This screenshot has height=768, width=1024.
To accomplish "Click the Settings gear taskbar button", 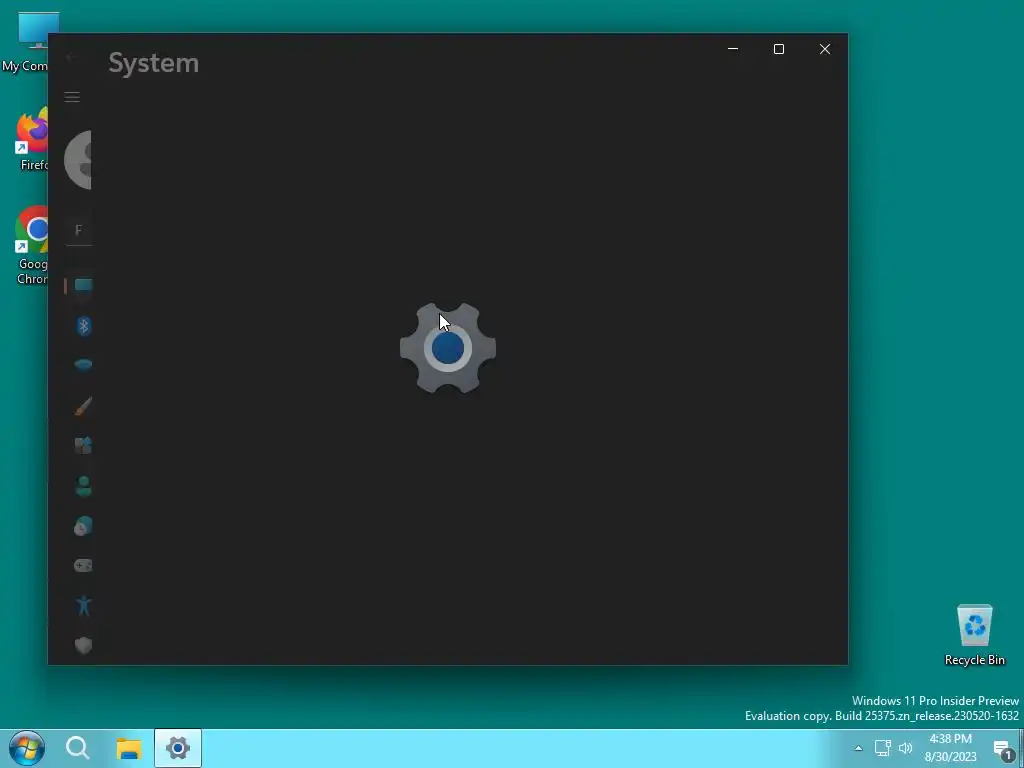I will coord(178,748).
